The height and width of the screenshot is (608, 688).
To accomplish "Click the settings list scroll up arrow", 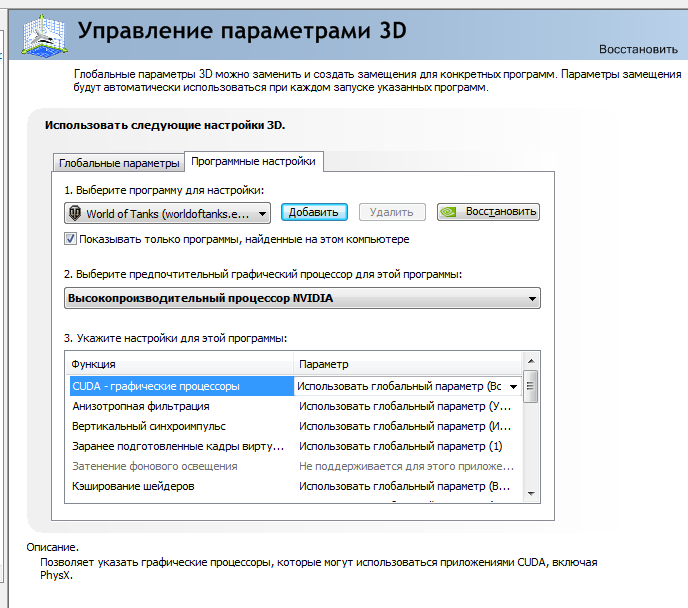I will [x=531, y=361].
